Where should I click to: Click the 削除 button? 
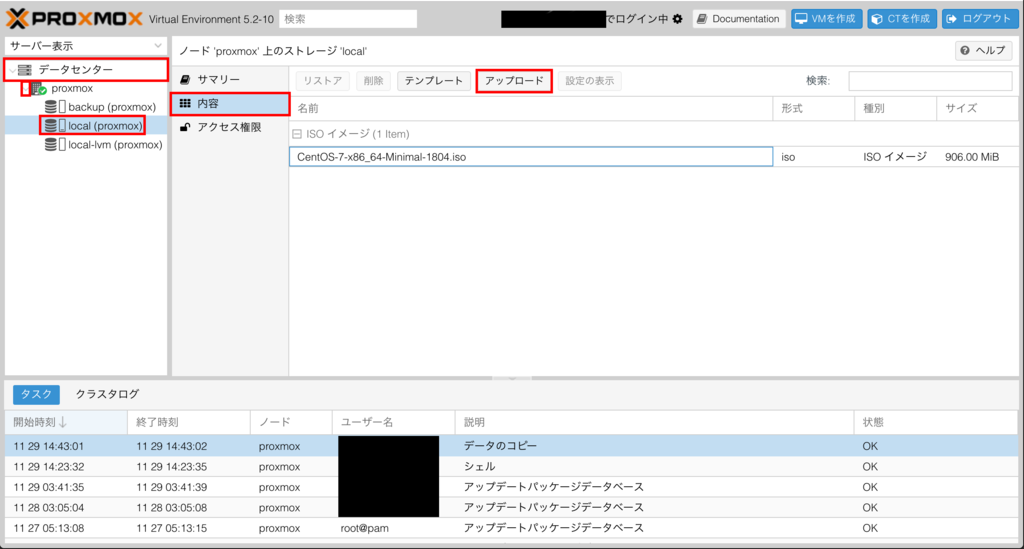(374, 81)
